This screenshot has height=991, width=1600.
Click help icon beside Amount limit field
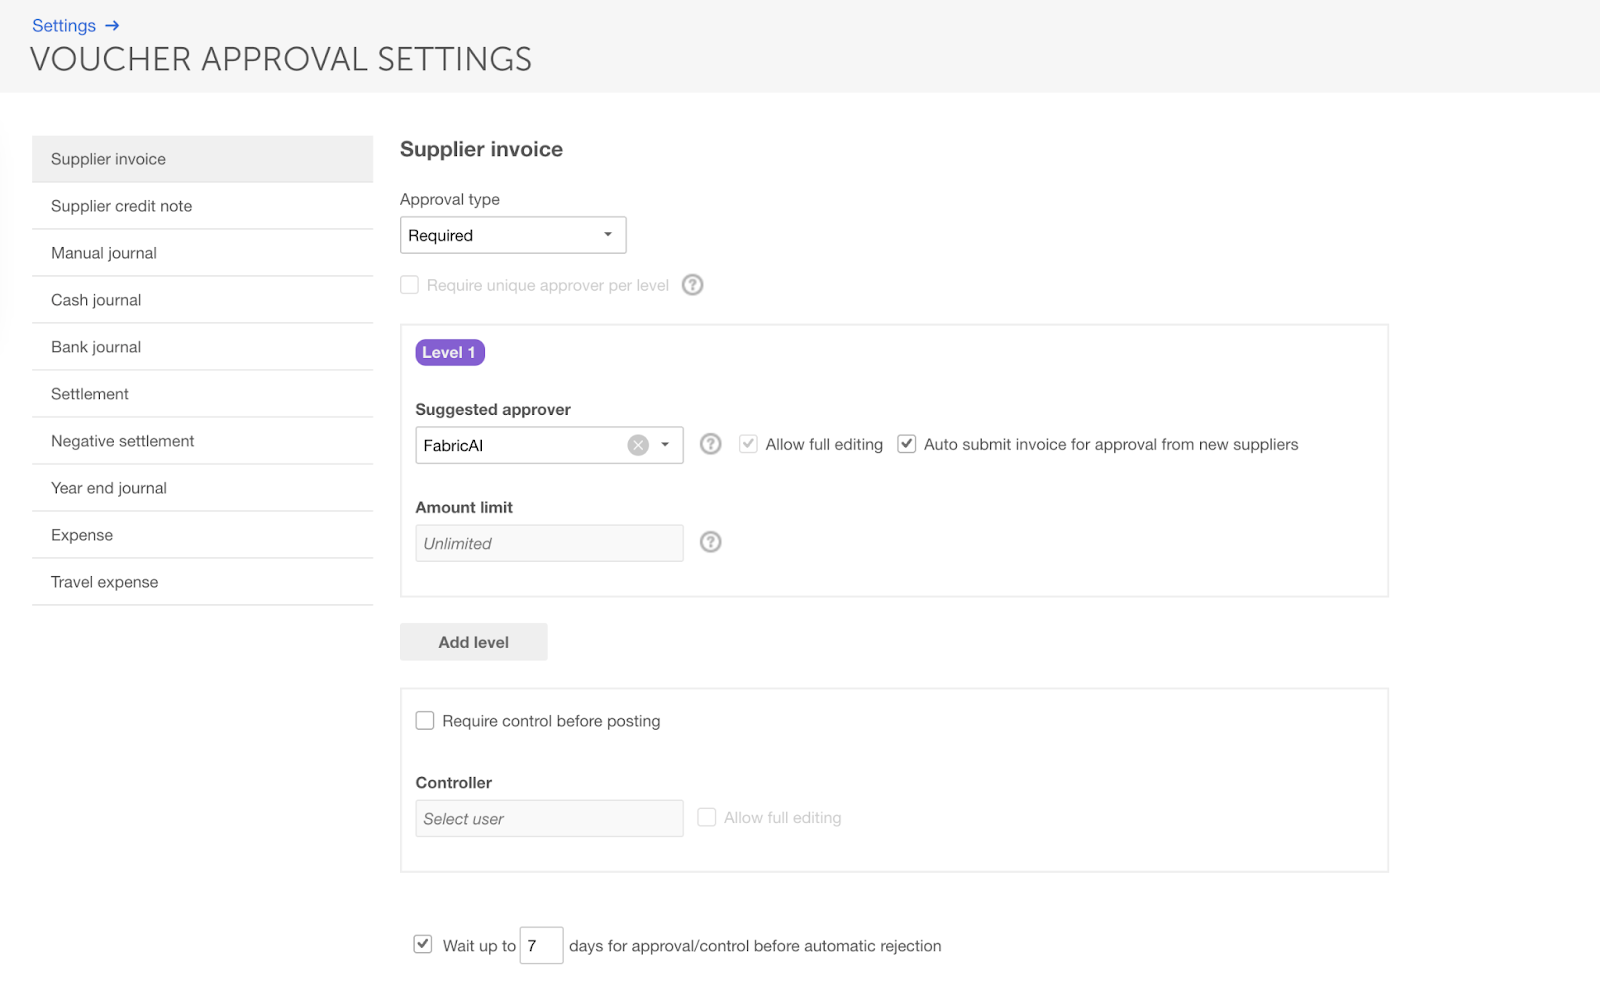pos(710,542)
